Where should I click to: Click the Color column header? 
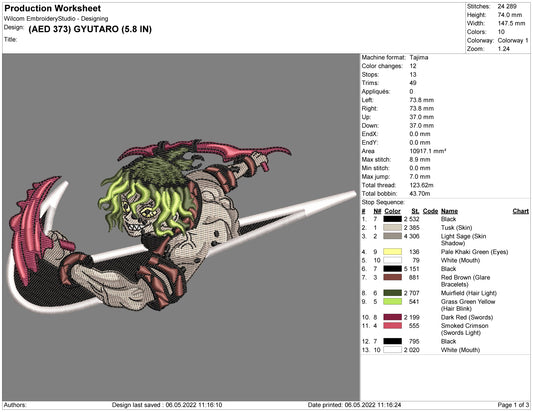[x=392, y=211]
